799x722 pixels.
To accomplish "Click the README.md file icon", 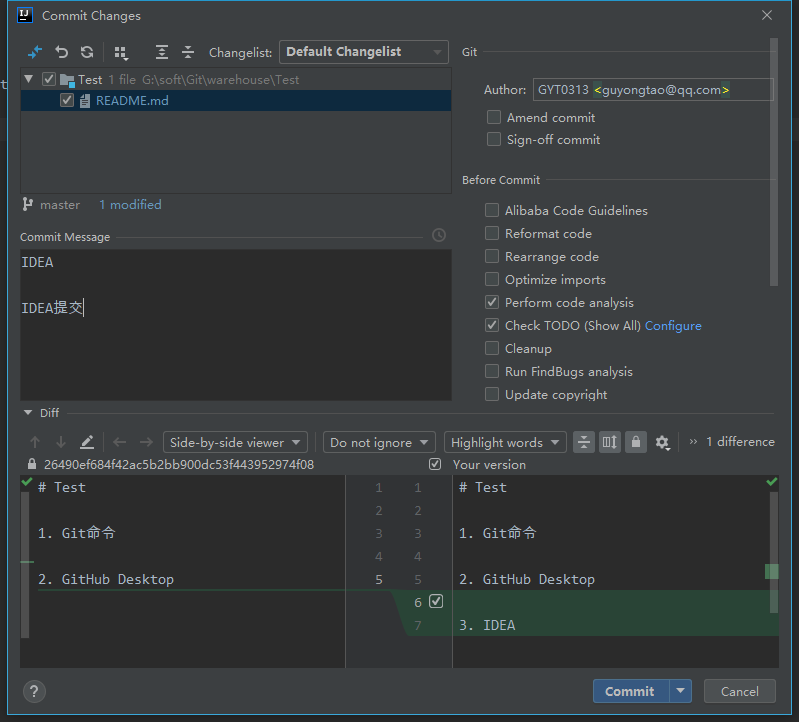I will [85, 101].
